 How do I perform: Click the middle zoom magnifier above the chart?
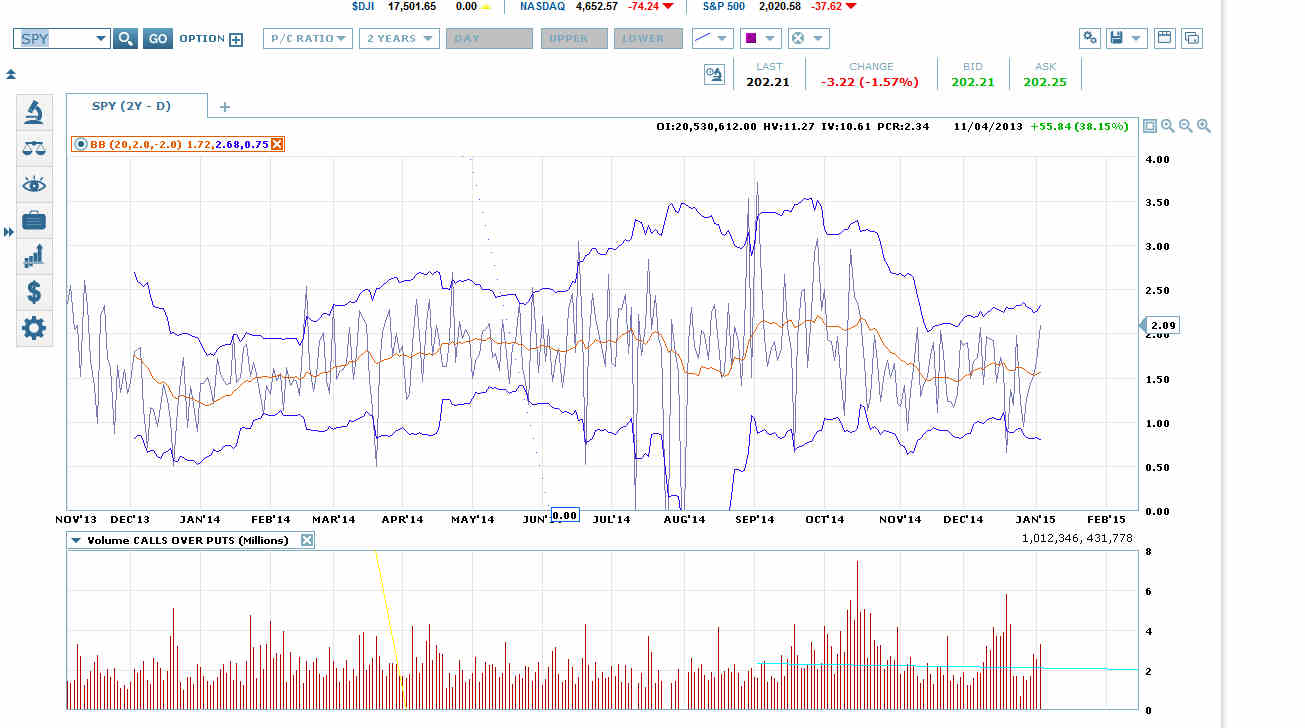tap(1185, 126)
